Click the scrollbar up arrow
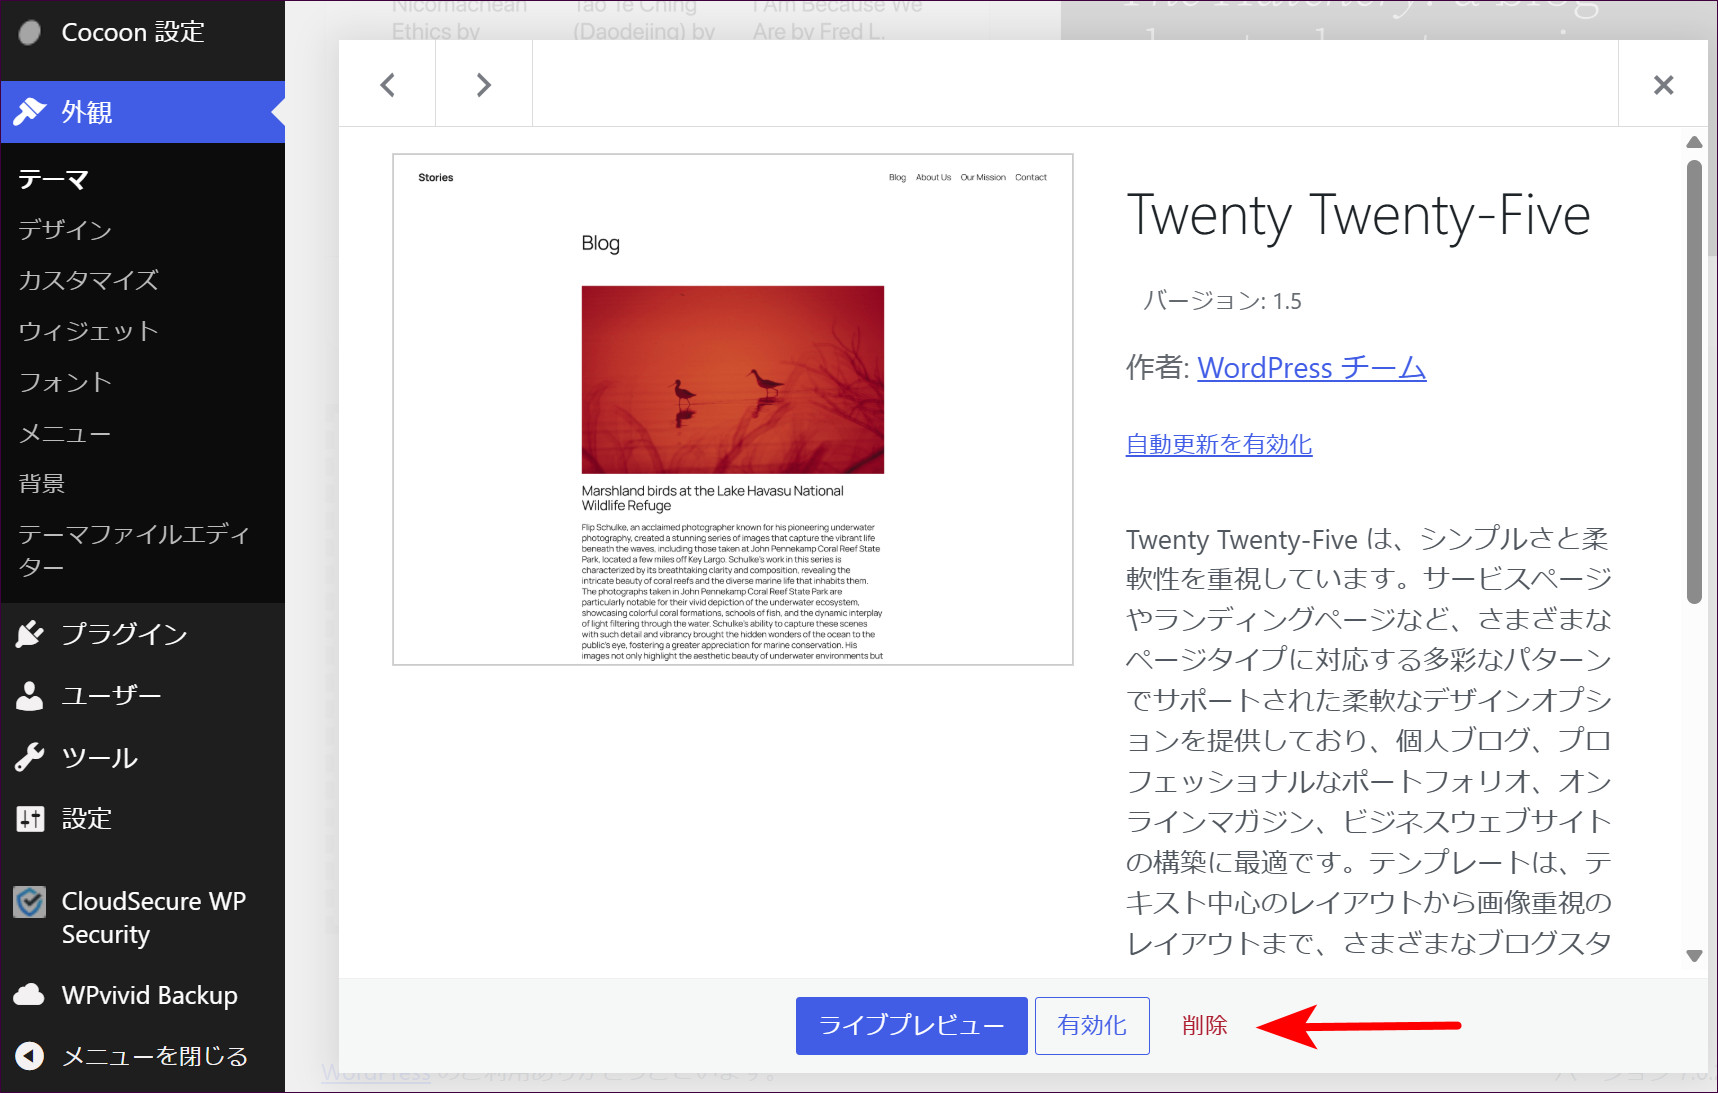This screenshot has height=1093, width=1718. 1694,142
